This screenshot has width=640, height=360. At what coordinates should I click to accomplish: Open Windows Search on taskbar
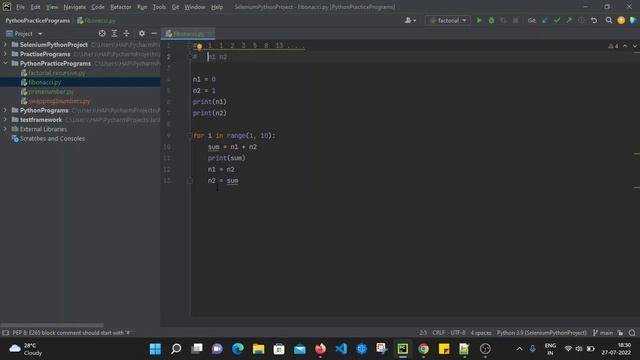coord(176,349)
